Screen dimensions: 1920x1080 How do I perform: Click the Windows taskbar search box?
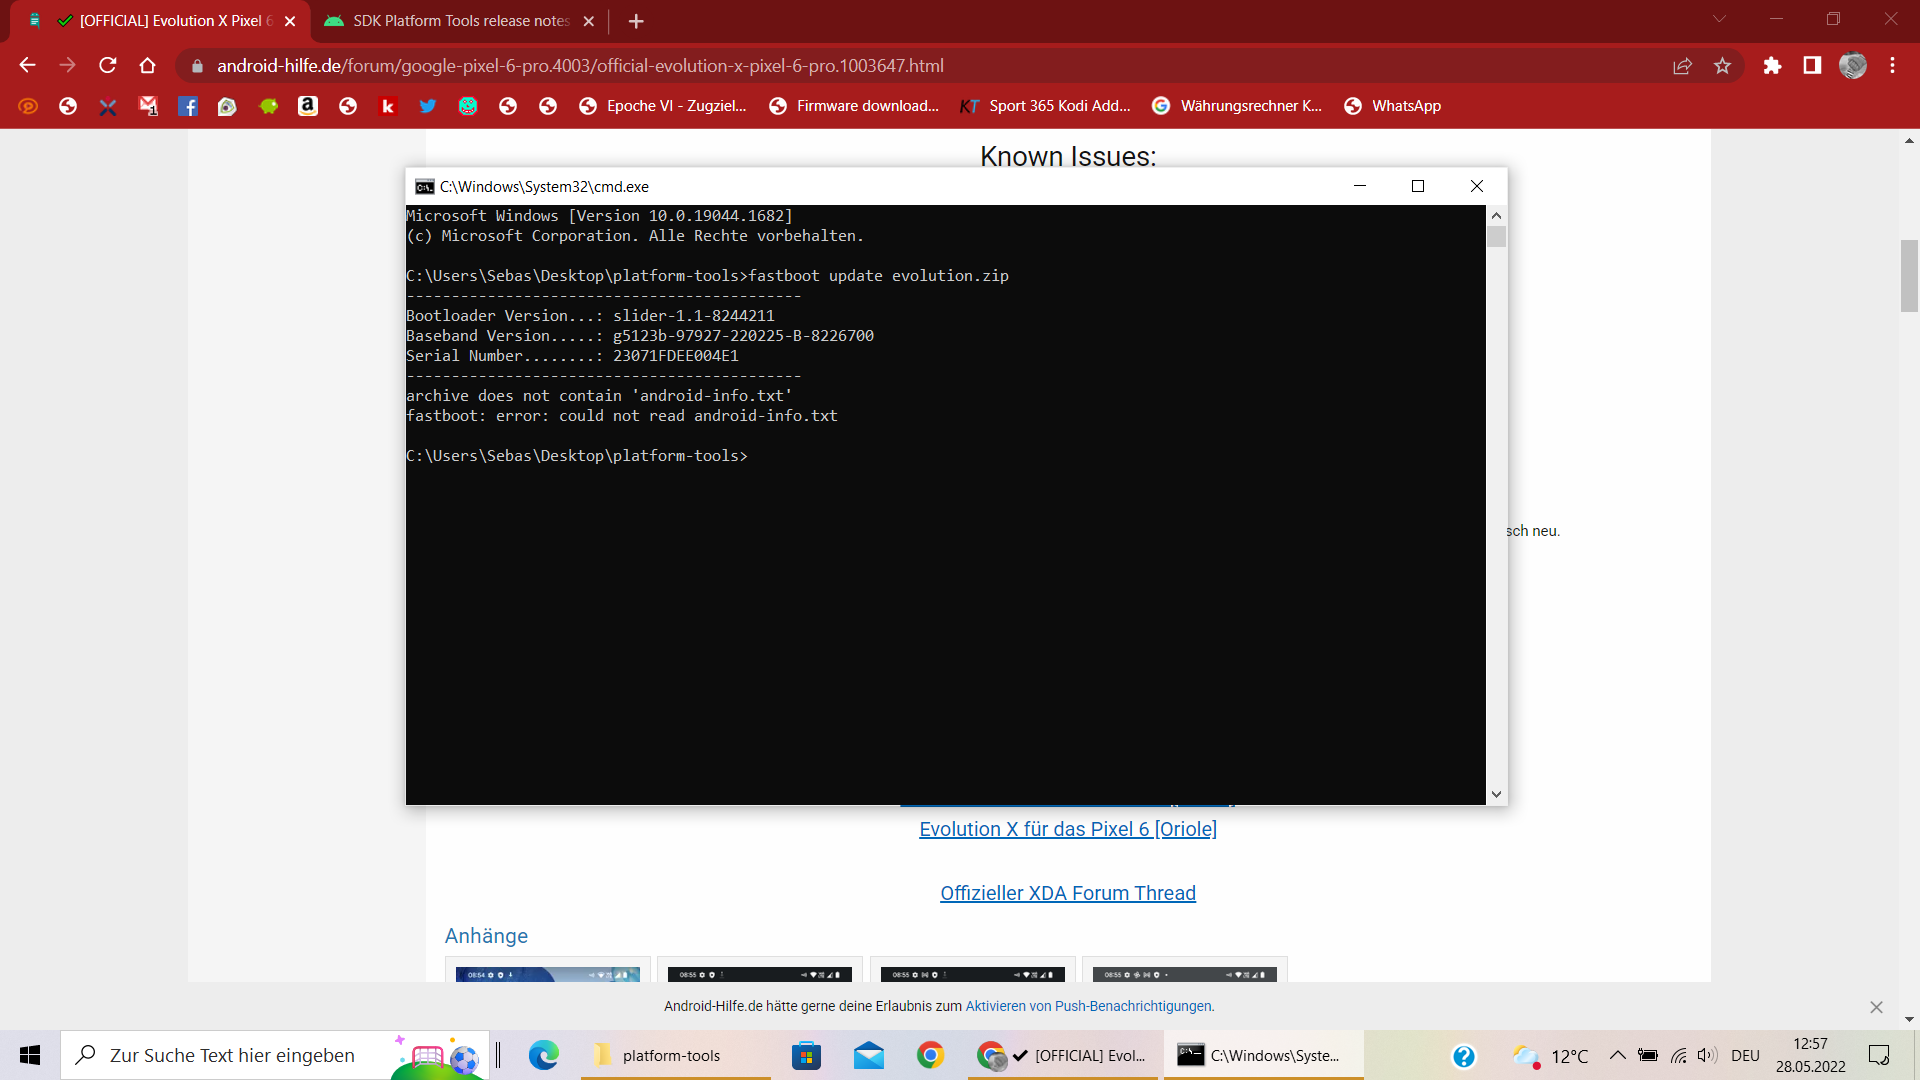[x=275, y=1055]
